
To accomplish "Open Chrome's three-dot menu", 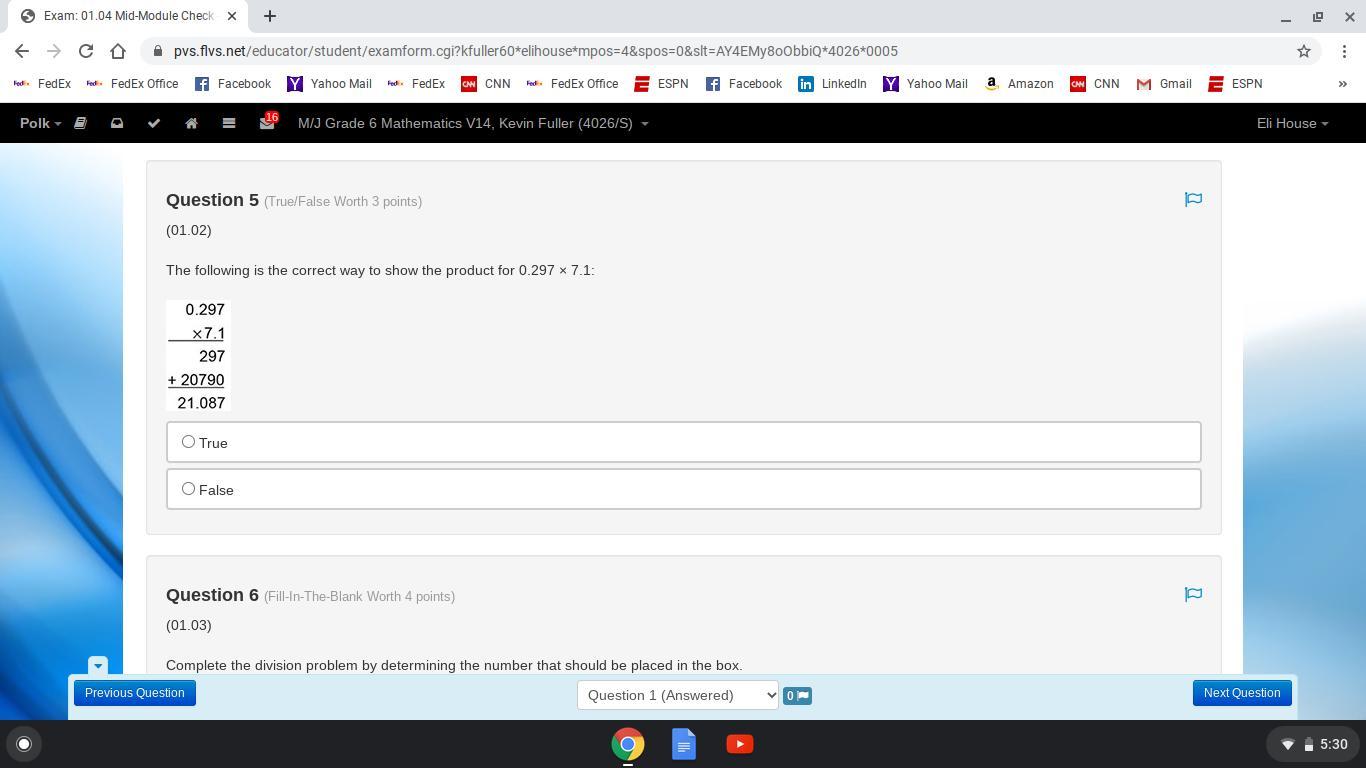I will 1344,51.
